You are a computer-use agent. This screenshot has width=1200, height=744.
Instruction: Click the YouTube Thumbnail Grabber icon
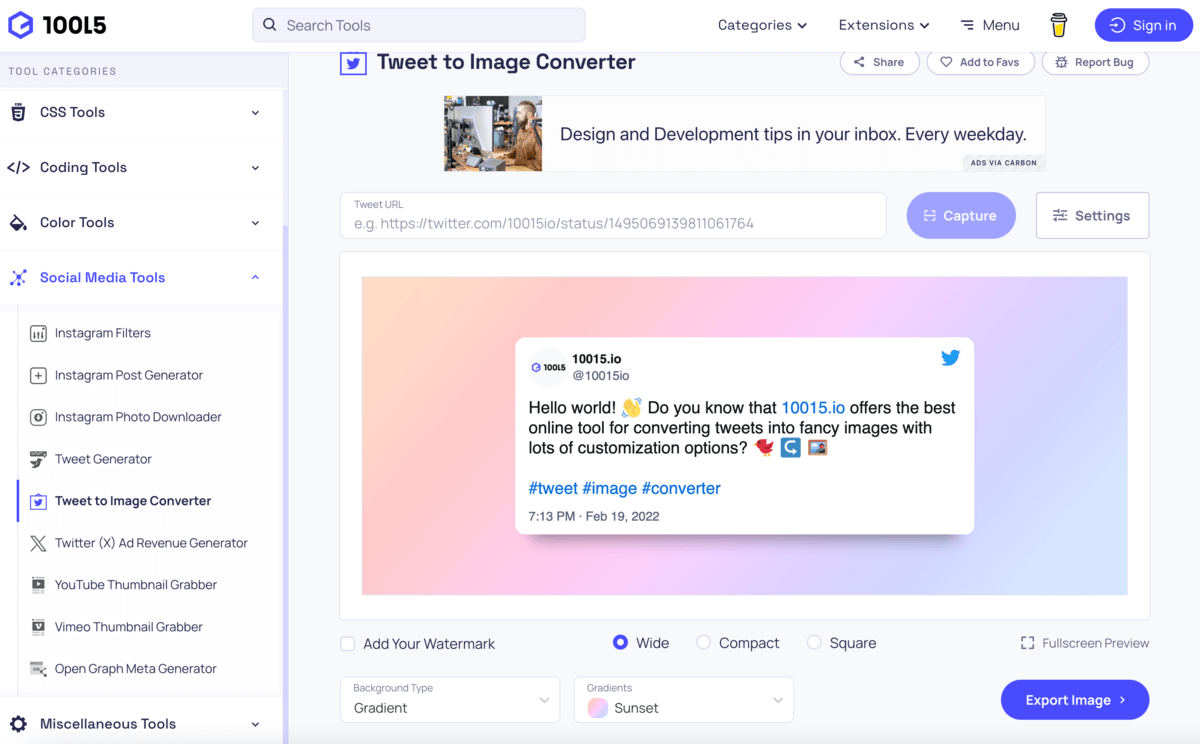pyautogui.click(x=38, y=585)
